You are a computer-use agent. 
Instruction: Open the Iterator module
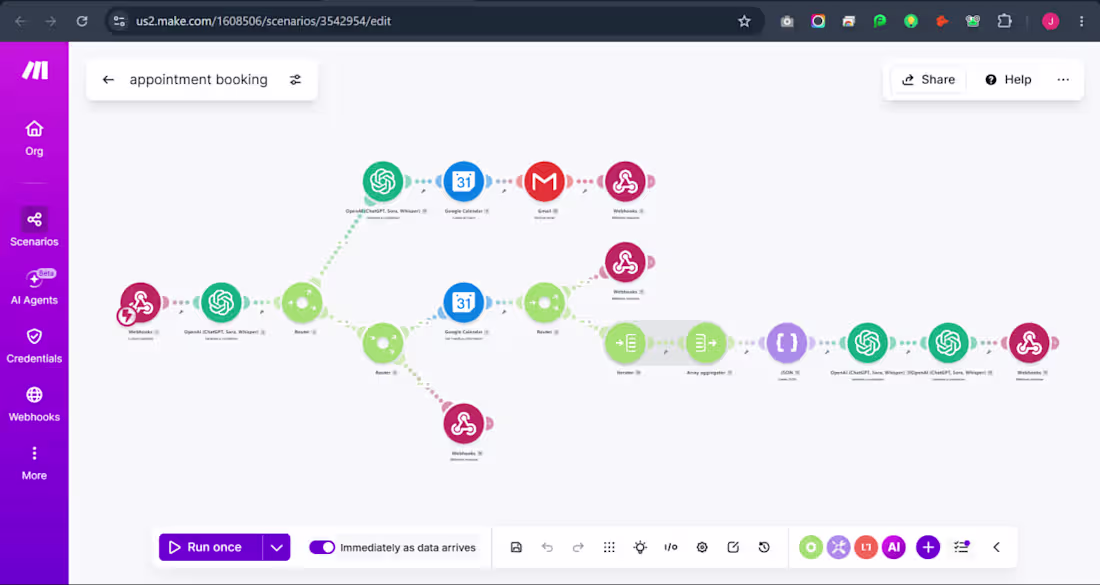click(x=625, y=343)
